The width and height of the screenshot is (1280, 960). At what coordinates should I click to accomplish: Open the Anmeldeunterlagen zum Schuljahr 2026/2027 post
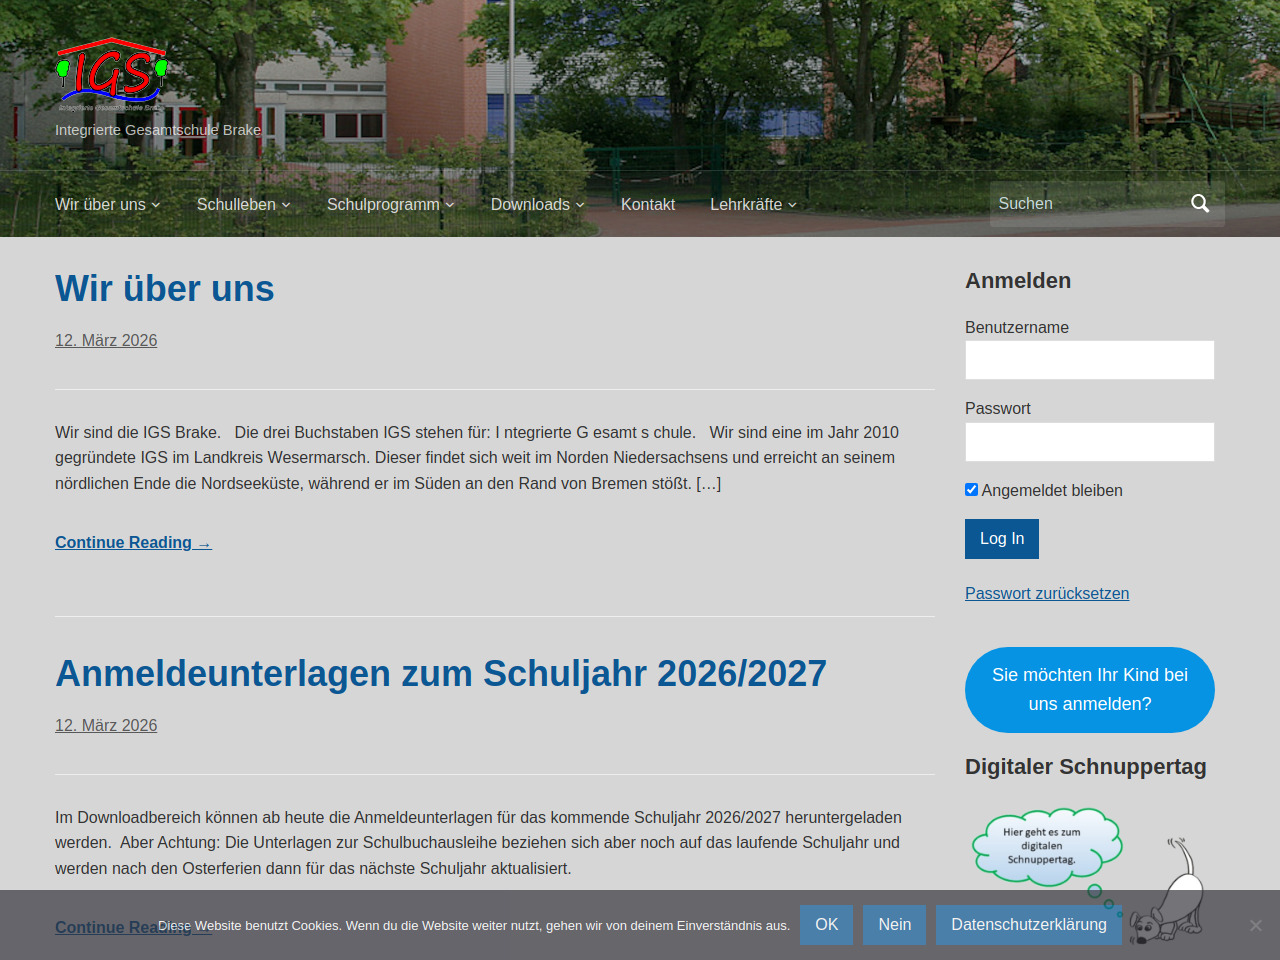[440, 674]
